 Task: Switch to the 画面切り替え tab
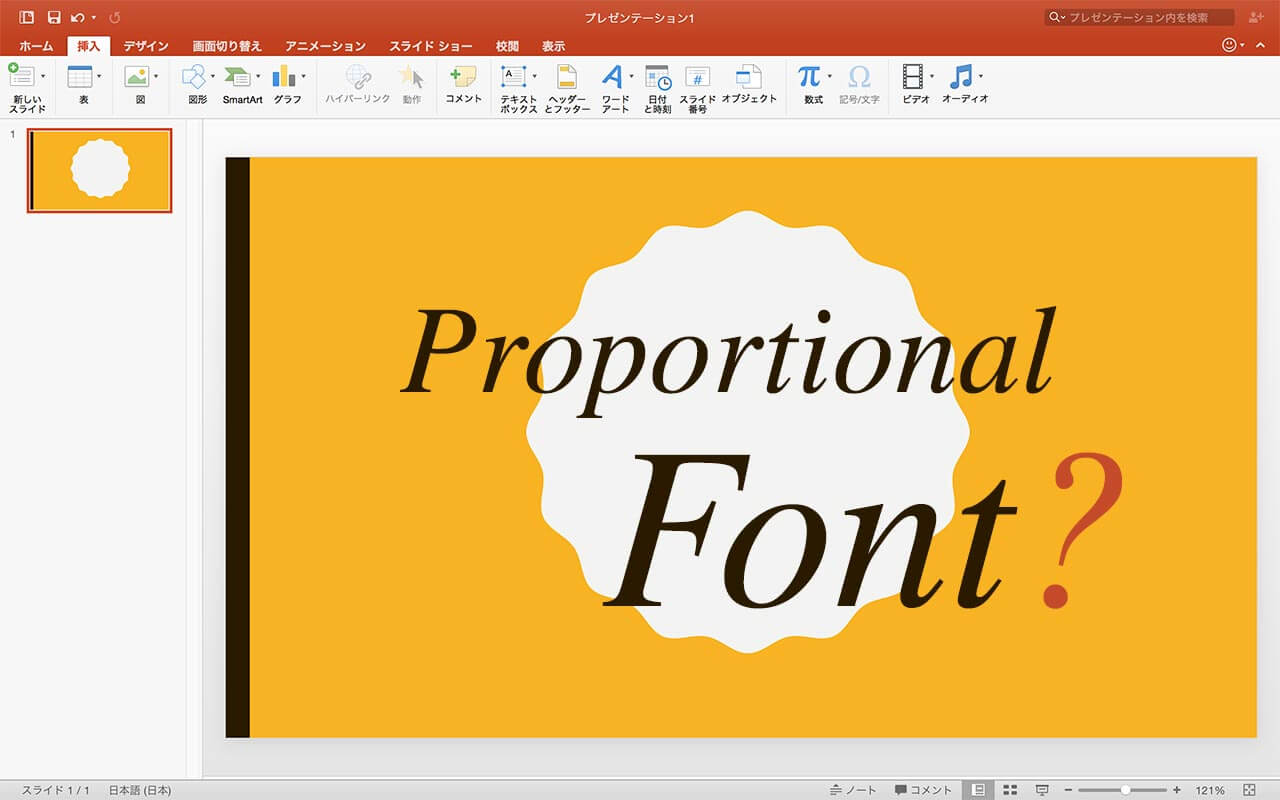point(227,46)
